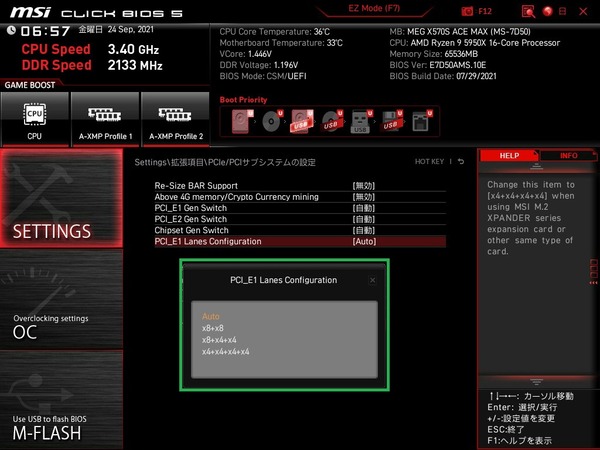Close the BIOS with the top-right X
The height and width of the screenshot is (450, 600).
click(583, 11)
